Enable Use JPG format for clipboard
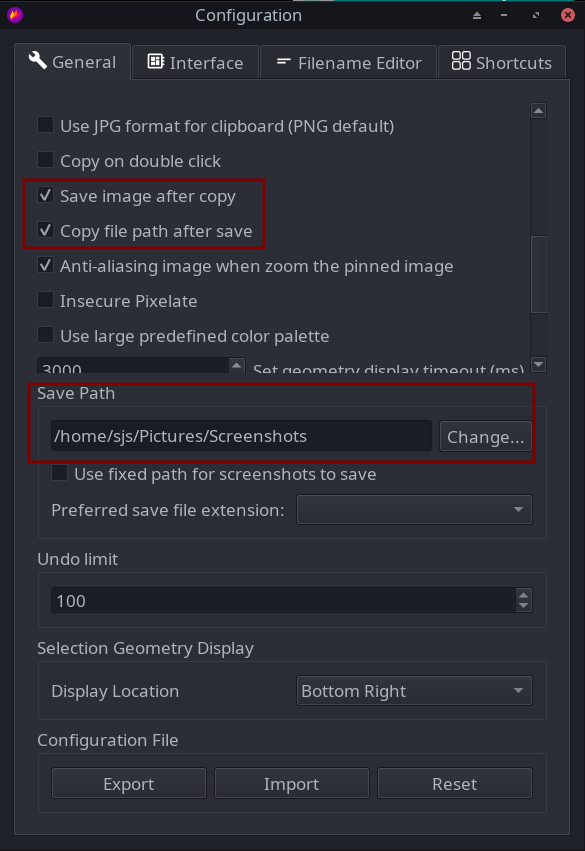585x851 pixels. (45, 125)
